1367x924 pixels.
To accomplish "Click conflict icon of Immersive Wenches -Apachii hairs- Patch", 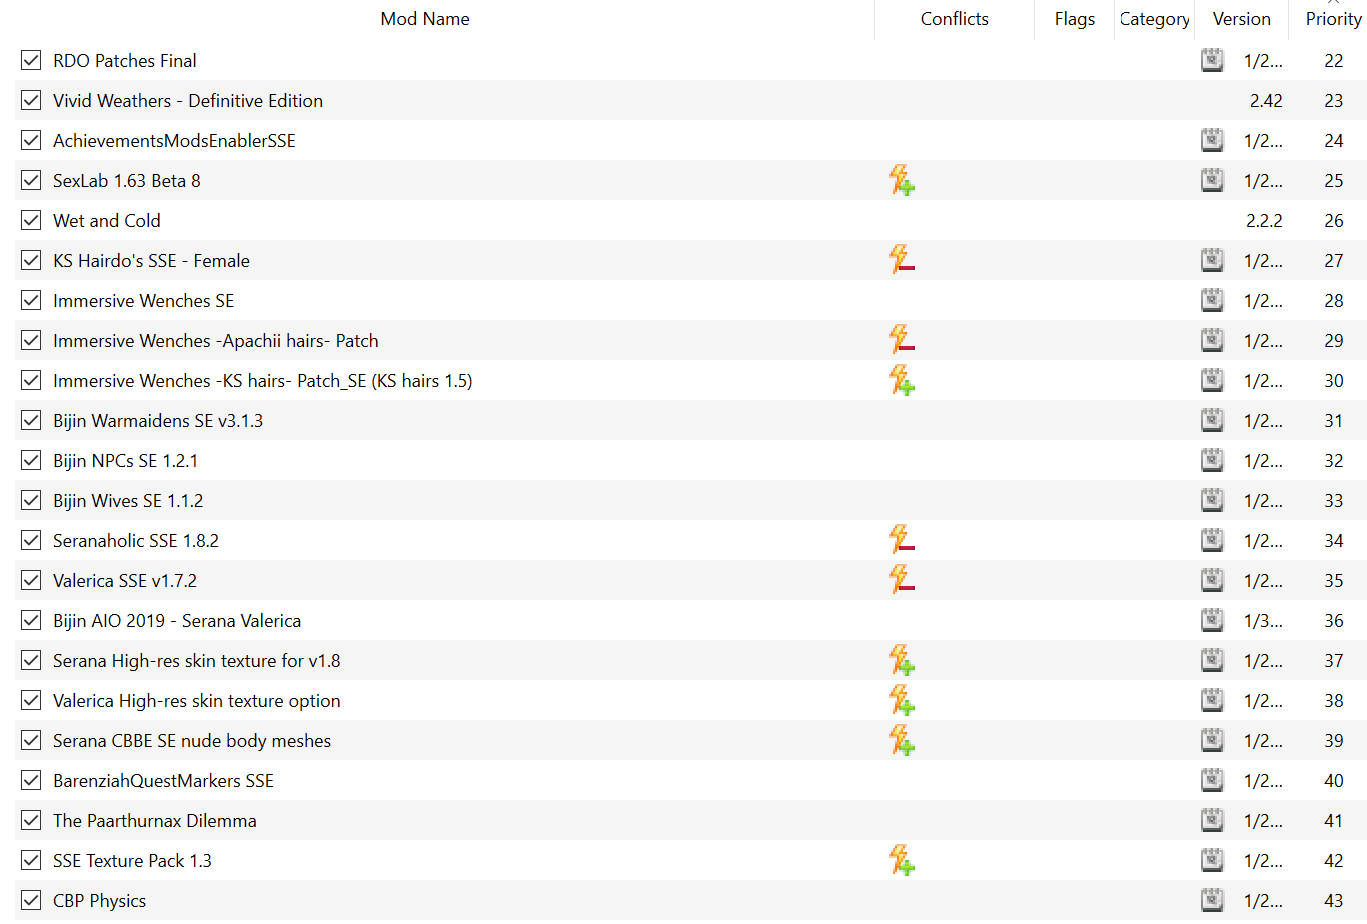I will (902, 340).
